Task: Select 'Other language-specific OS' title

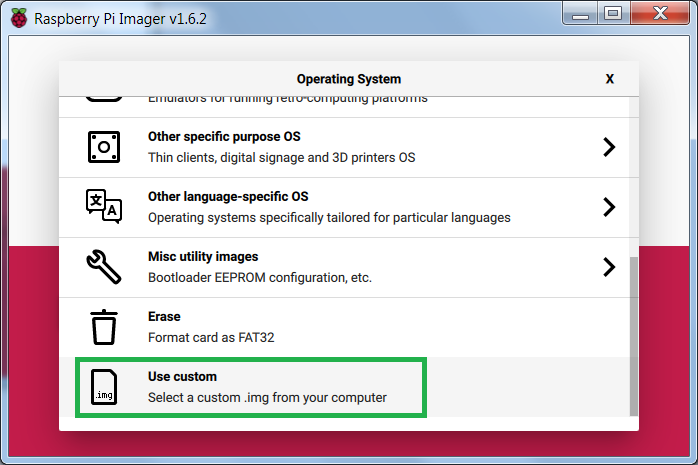Action: tap(228, 196)
